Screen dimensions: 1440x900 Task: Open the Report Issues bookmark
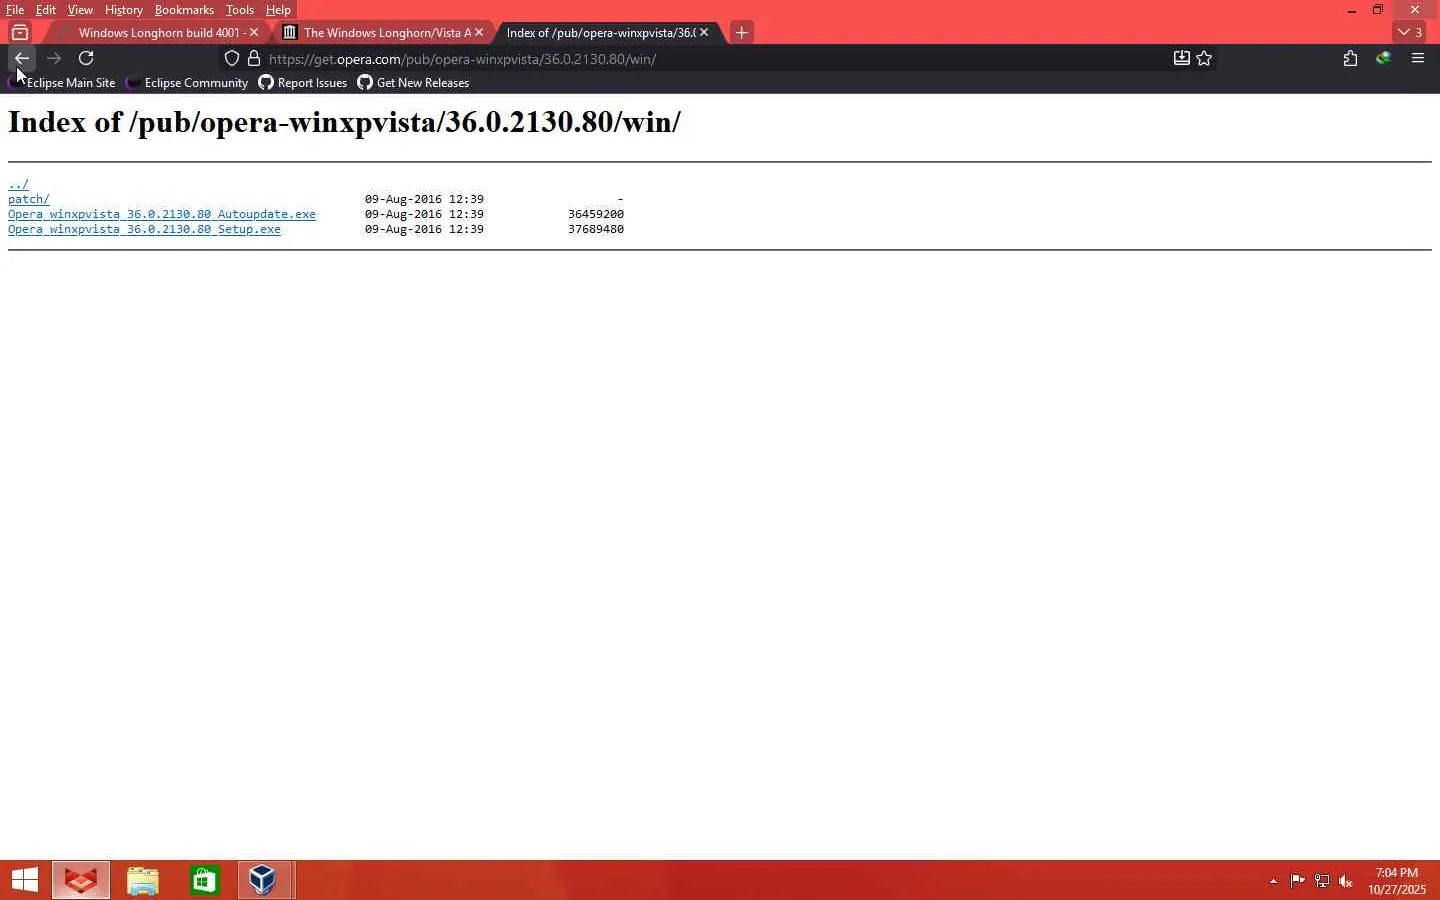click(303, 83)
